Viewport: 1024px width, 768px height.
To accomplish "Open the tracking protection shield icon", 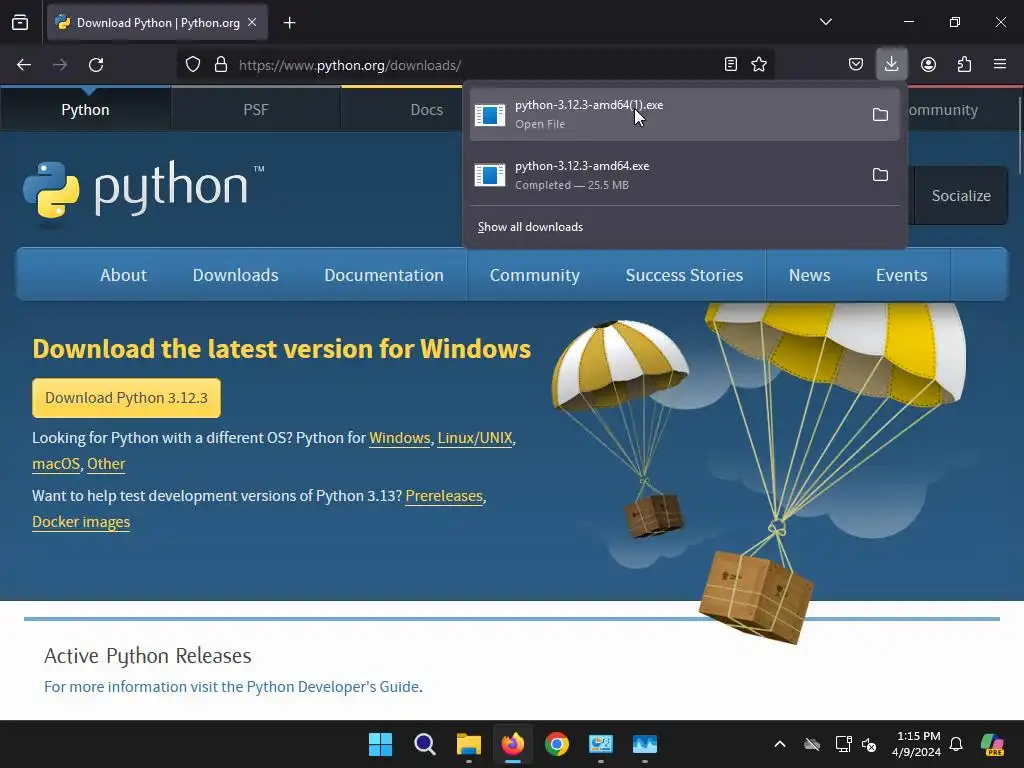I will pos(193,65).
